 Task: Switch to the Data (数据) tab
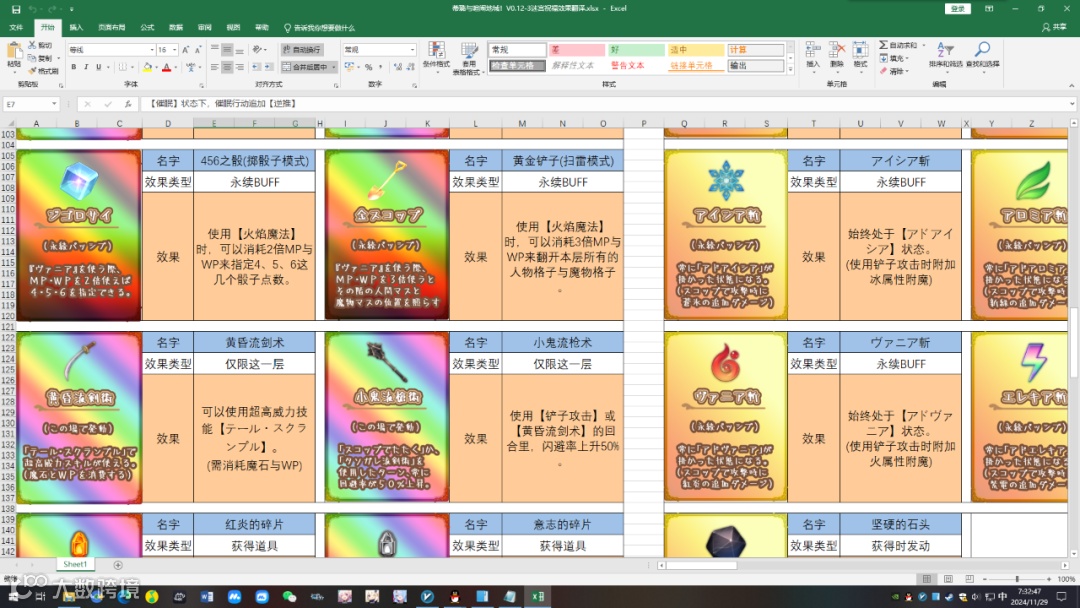(176, 28)
